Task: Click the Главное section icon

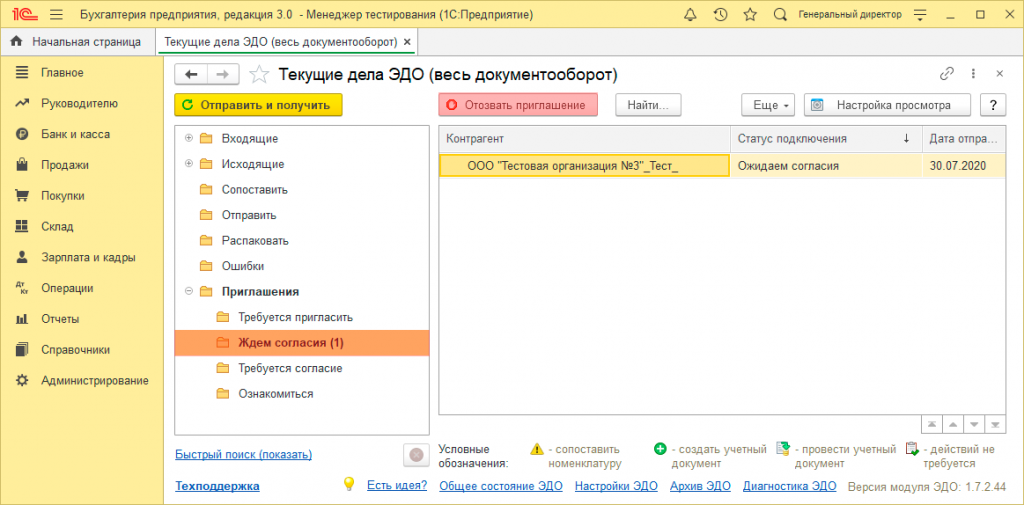Action: [22, 73]
